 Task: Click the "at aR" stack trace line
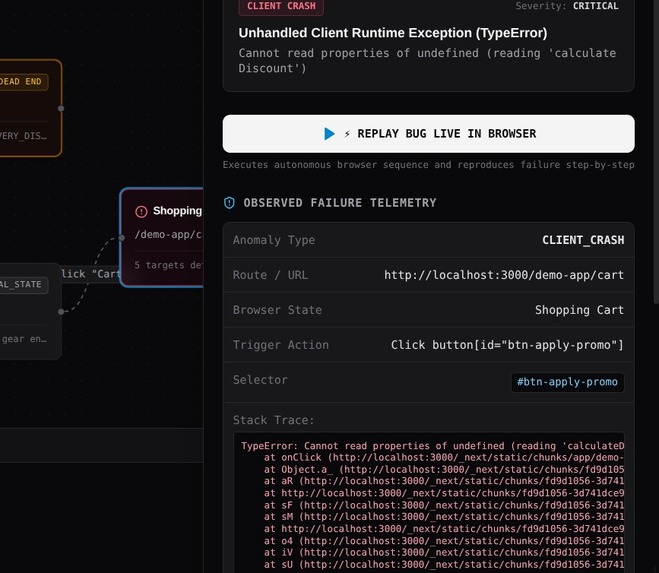coord(444,481)
